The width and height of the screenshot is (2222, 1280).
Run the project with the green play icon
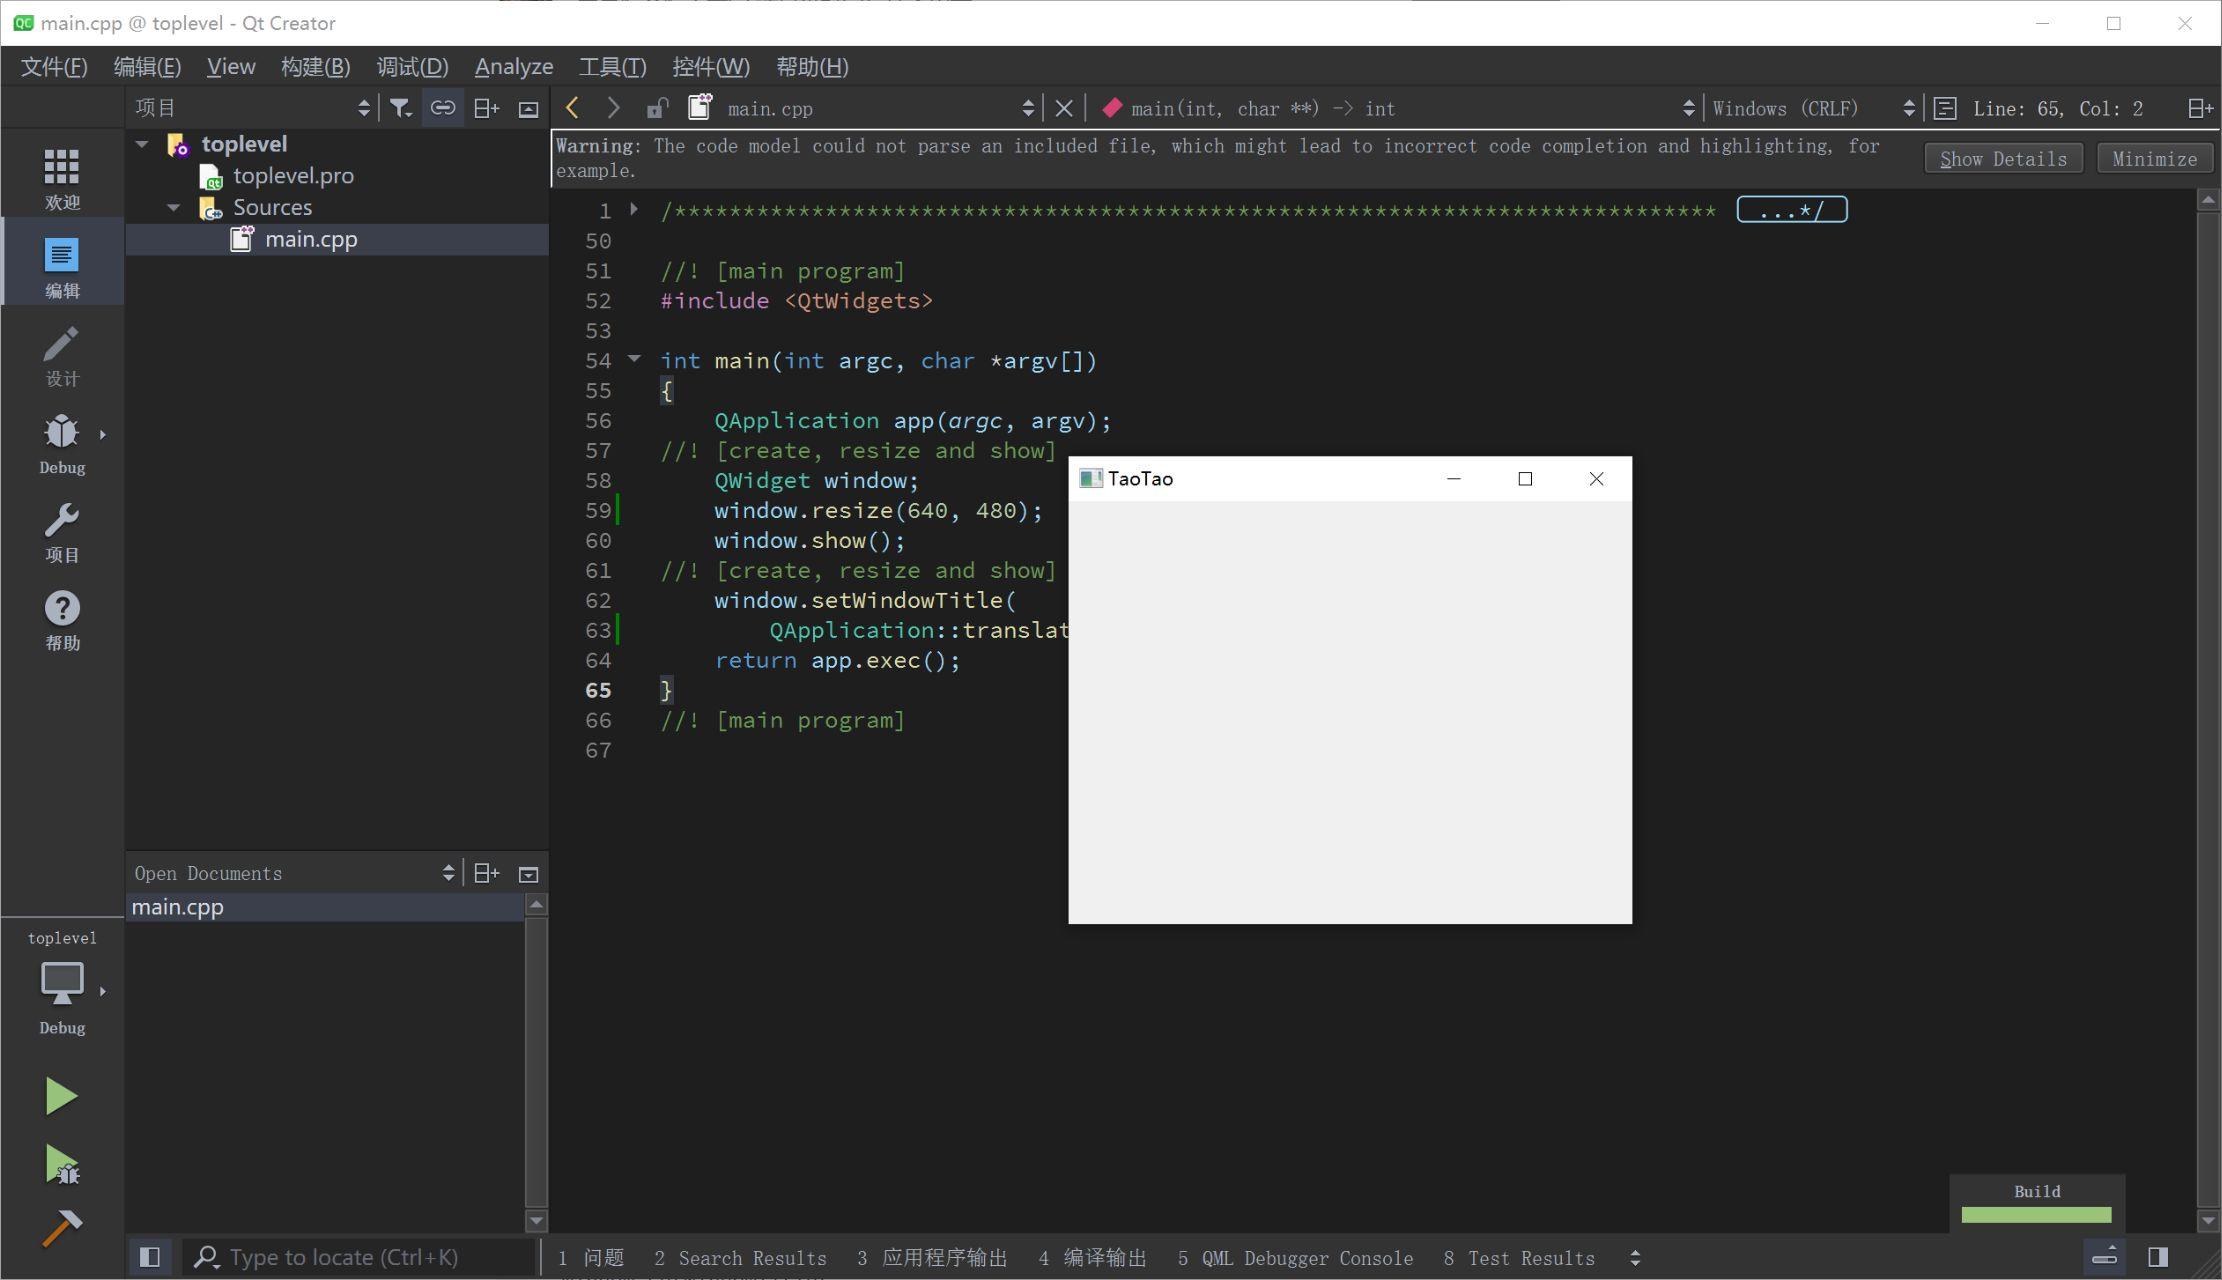61,1095
